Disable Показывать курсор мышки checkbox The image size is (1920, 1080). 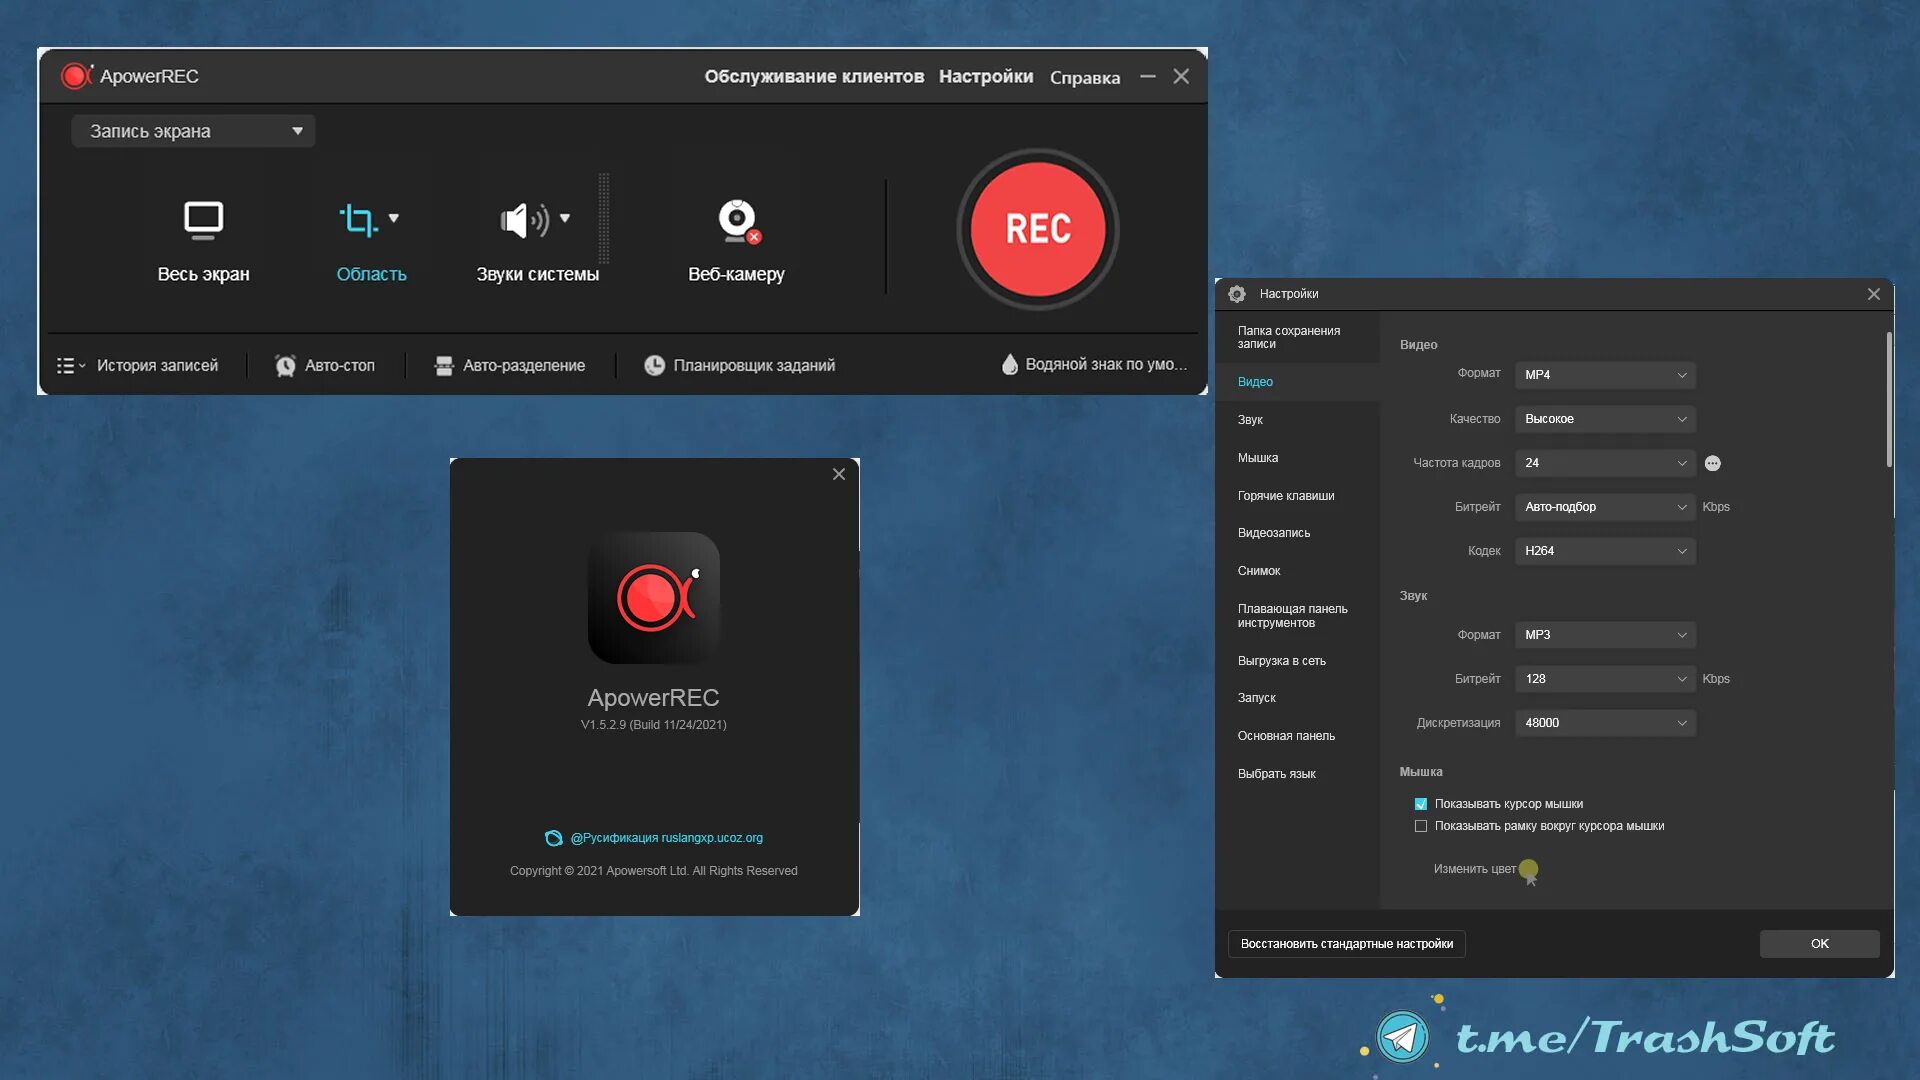point(1421,804)
